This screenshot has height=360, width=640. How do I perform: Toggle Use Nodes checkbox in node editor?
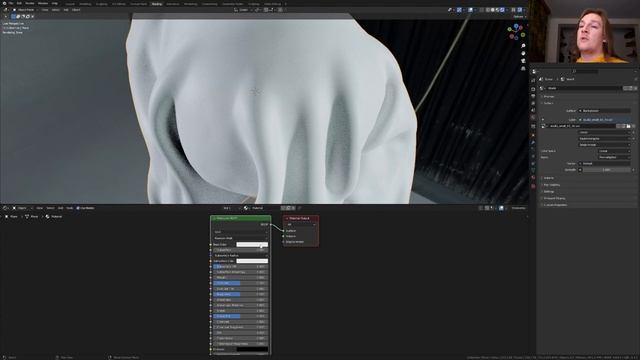pyautogui.click(x=78, y=208)
